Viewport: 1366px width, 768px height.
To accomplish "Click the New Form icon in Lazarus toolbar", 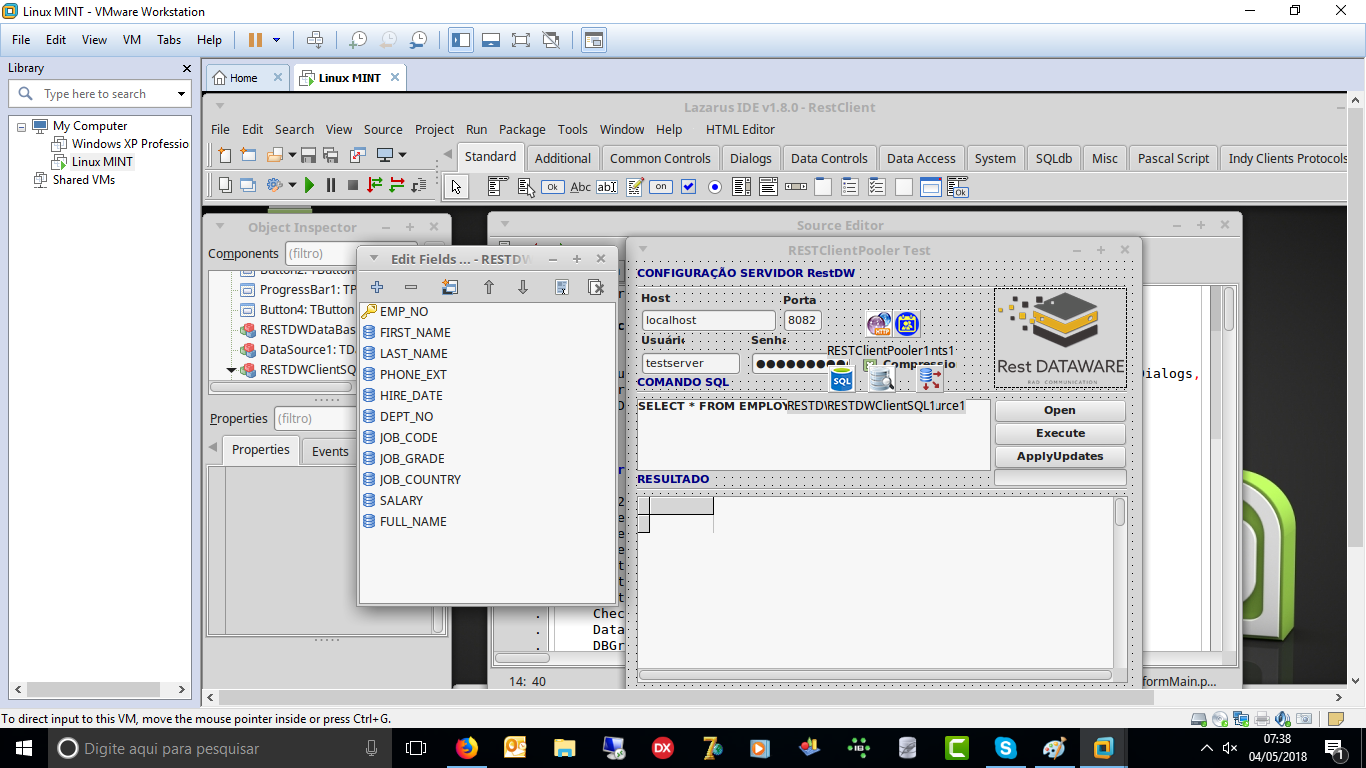I will tap(248, 155).
